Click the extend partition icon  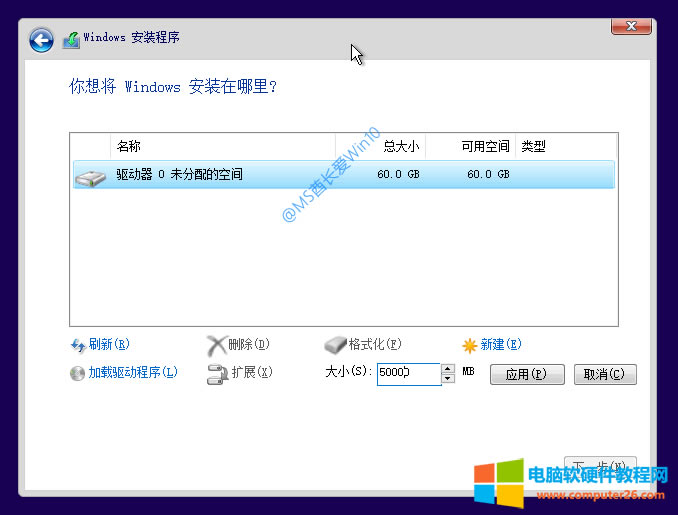(217, 374)
